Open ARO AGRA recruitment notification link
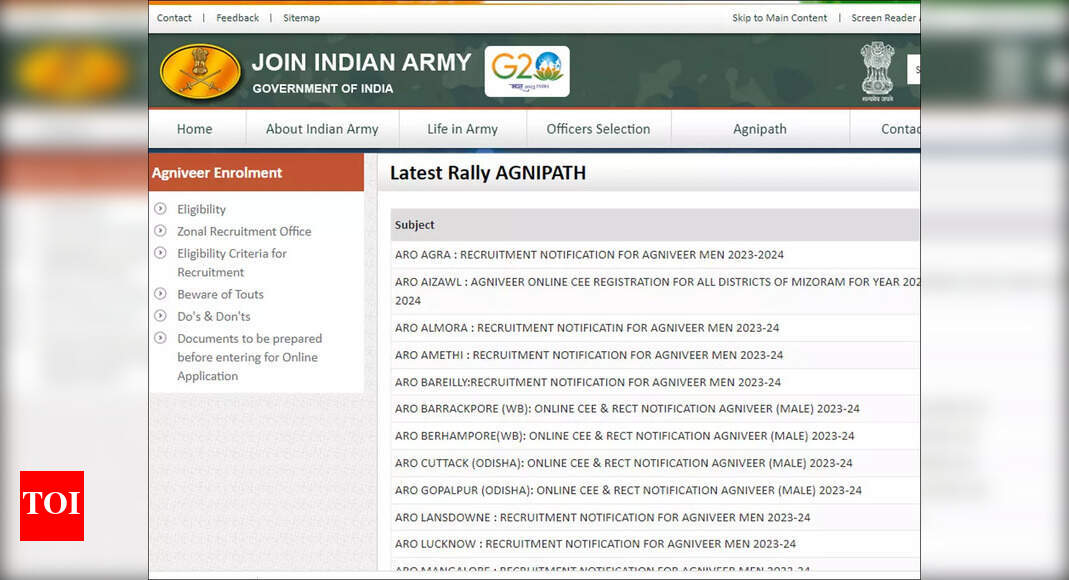Viewport: 1069px width, 580px height. click(589, 254)
